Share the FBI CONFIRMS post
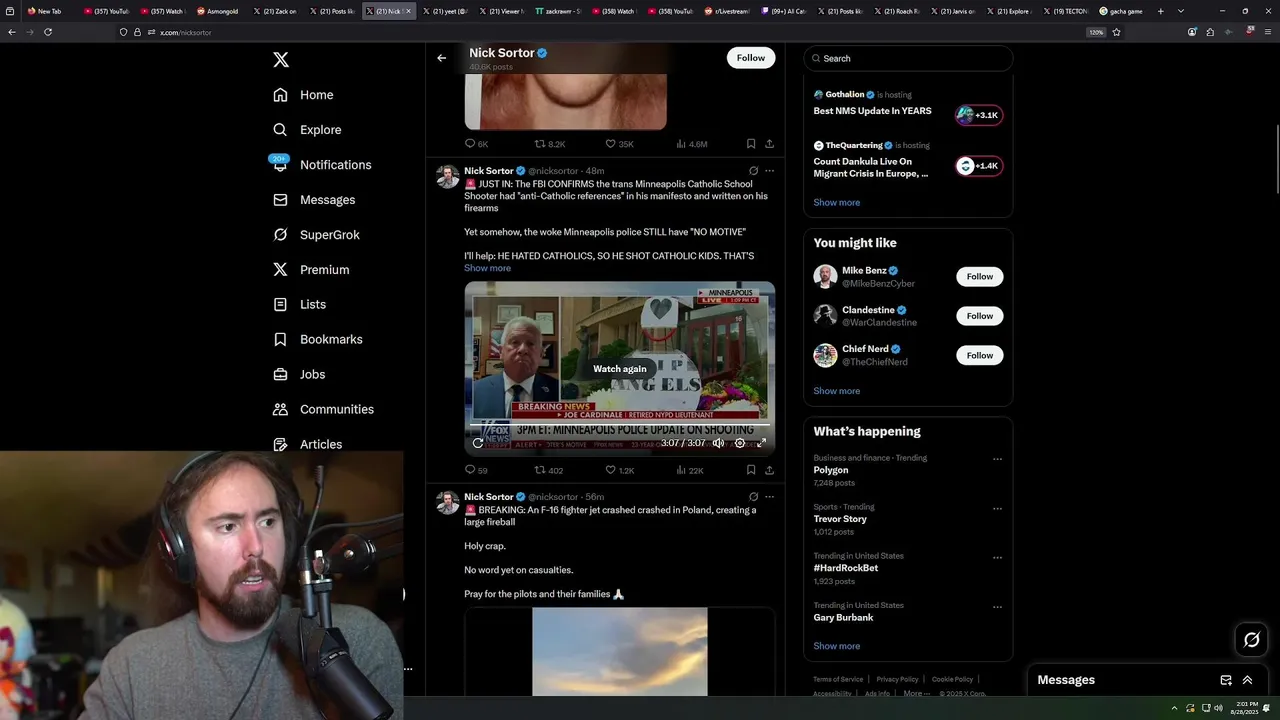Viewport: 1280px width, 720px height. pyautogui.click(x=769, y=470)
